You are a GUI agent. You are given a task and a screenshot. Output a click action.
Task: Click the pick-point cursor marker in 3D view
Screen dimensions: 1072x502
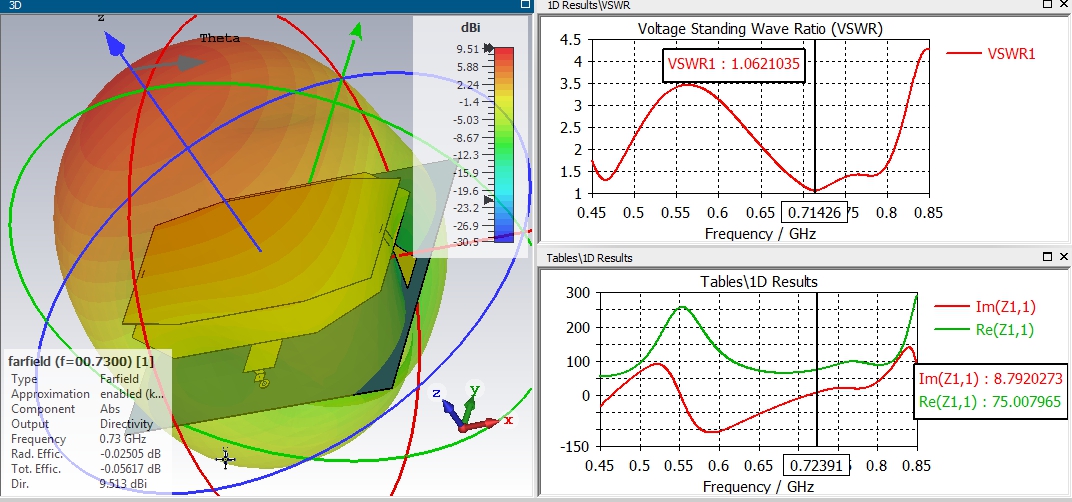click(226, 459)
